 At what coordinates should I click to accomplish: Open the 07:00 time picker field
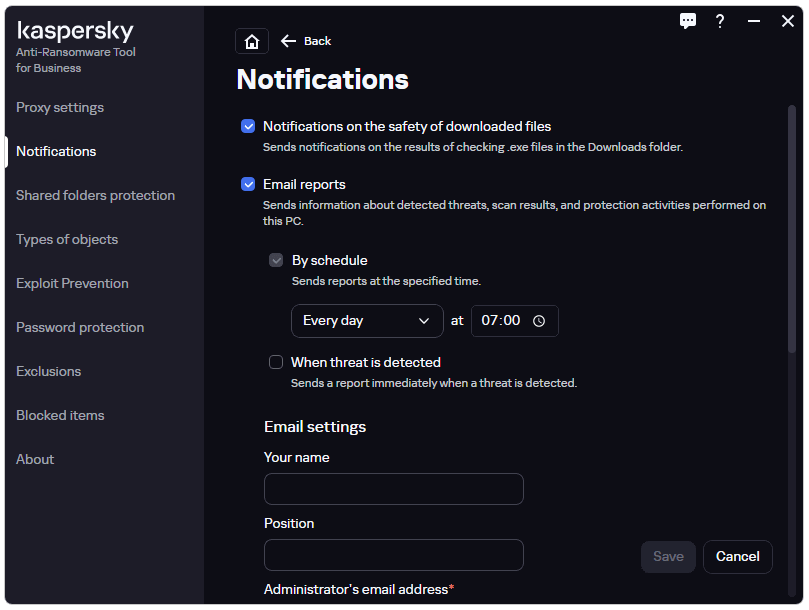[x=514, y=321]
